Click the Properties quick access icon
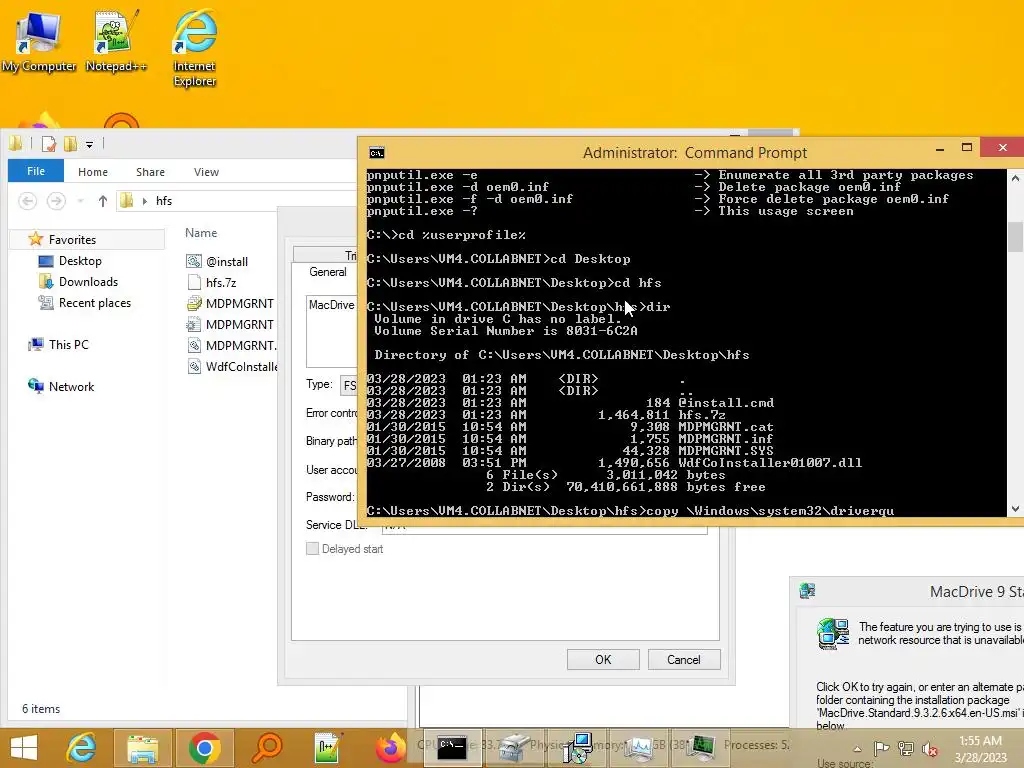1024x768 pixels. [49, 144]
